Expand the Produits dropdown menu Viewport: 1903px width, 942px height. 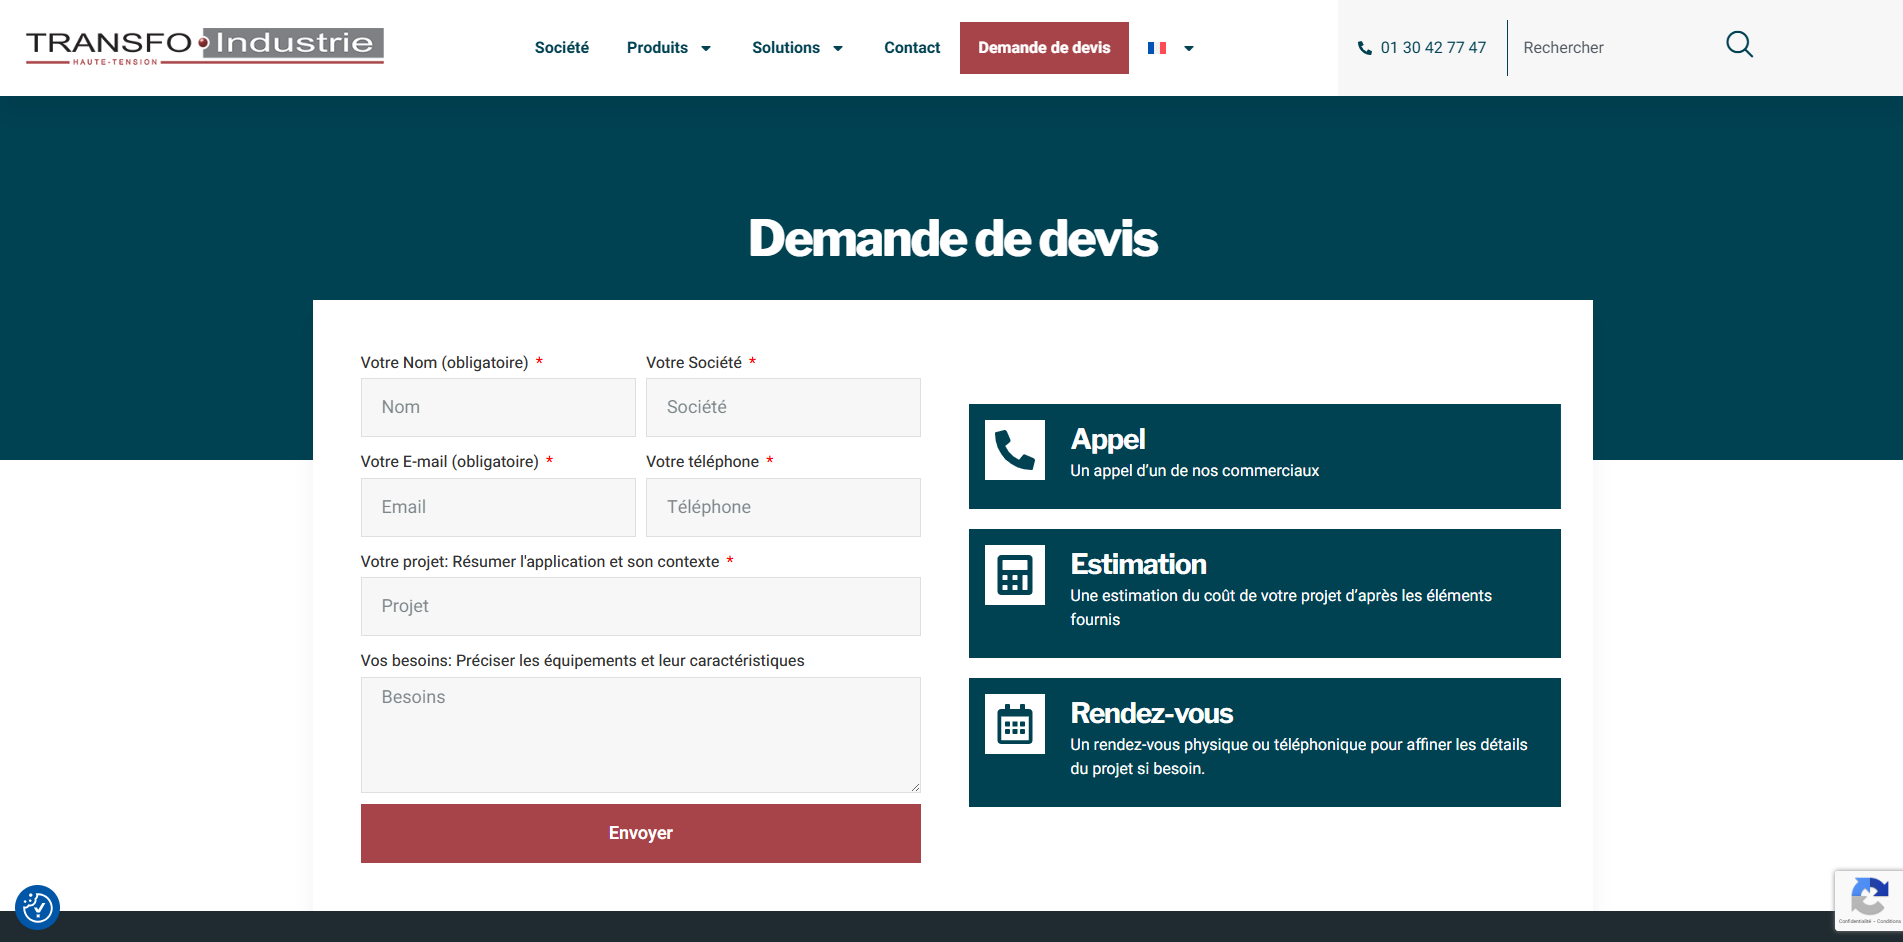[668, 47]
